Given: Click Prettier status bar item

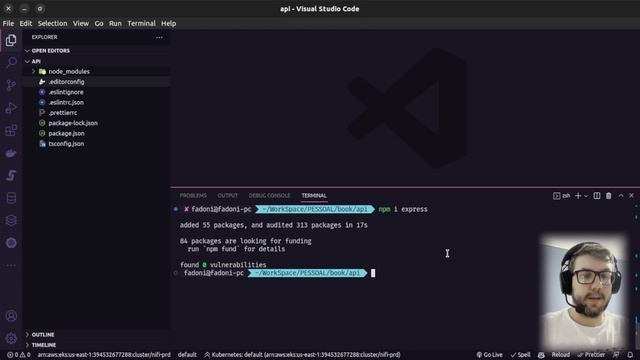Looking at the screenshot, I should tap(591, 355).
